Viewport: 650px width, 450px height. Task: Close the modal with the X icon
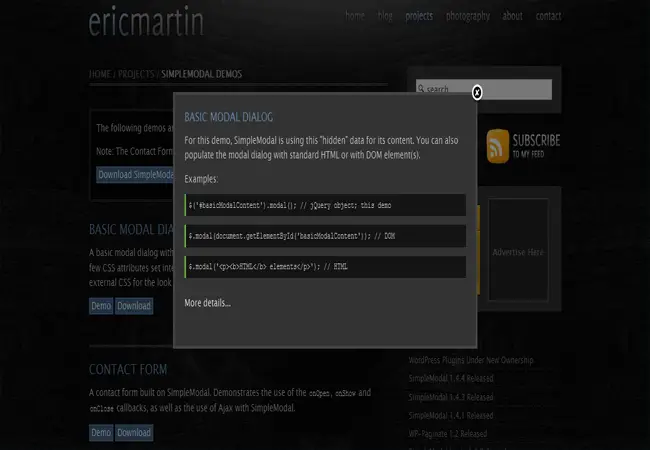click(x=477, y=92)
